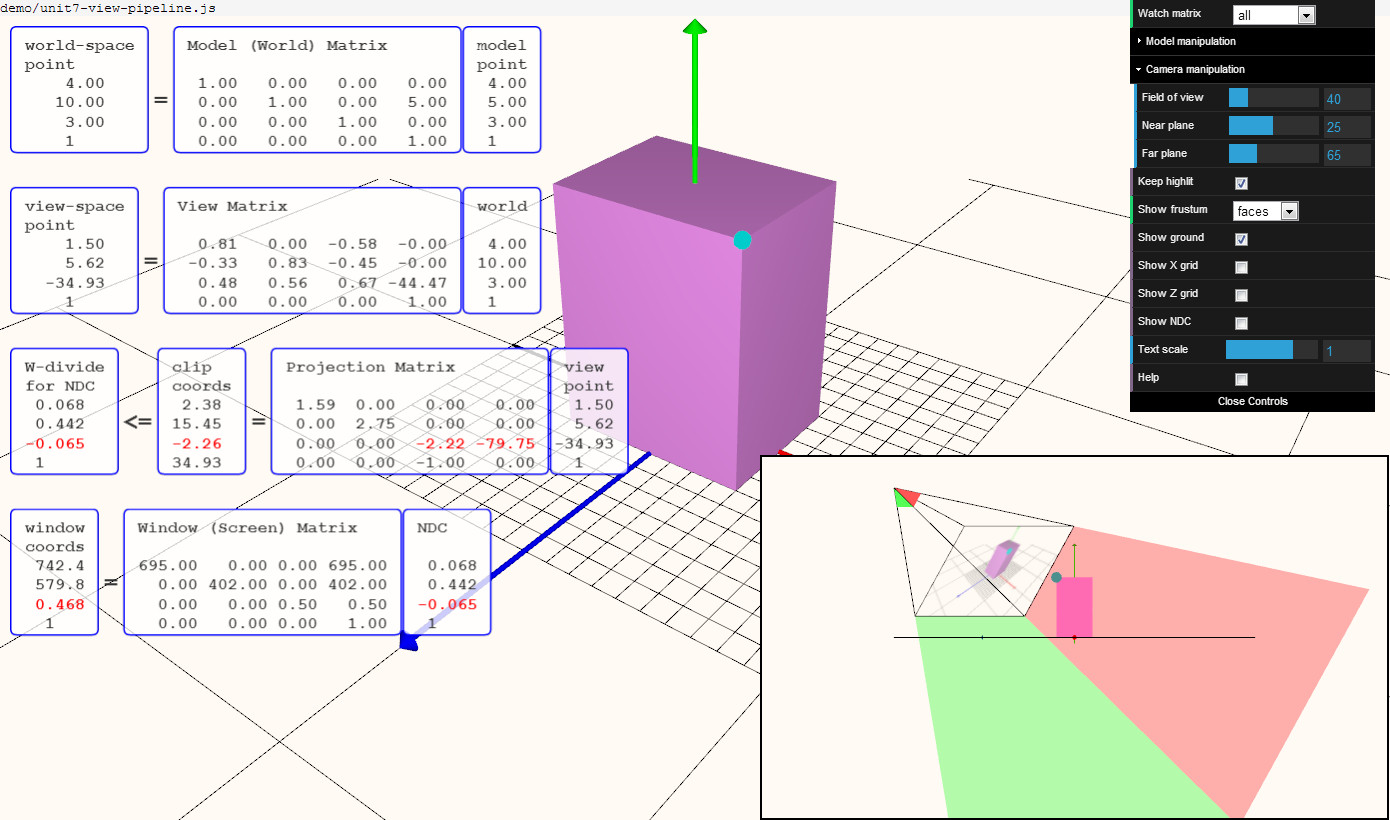
Task: Disable the Show ground checkbox
Action: coord(1241,239)
